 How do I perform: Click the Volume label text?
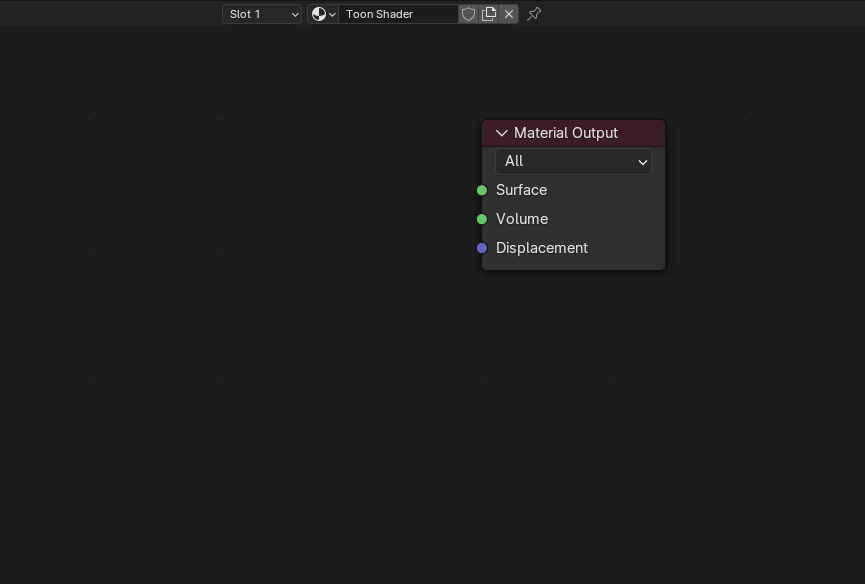(x=522, y=219)
